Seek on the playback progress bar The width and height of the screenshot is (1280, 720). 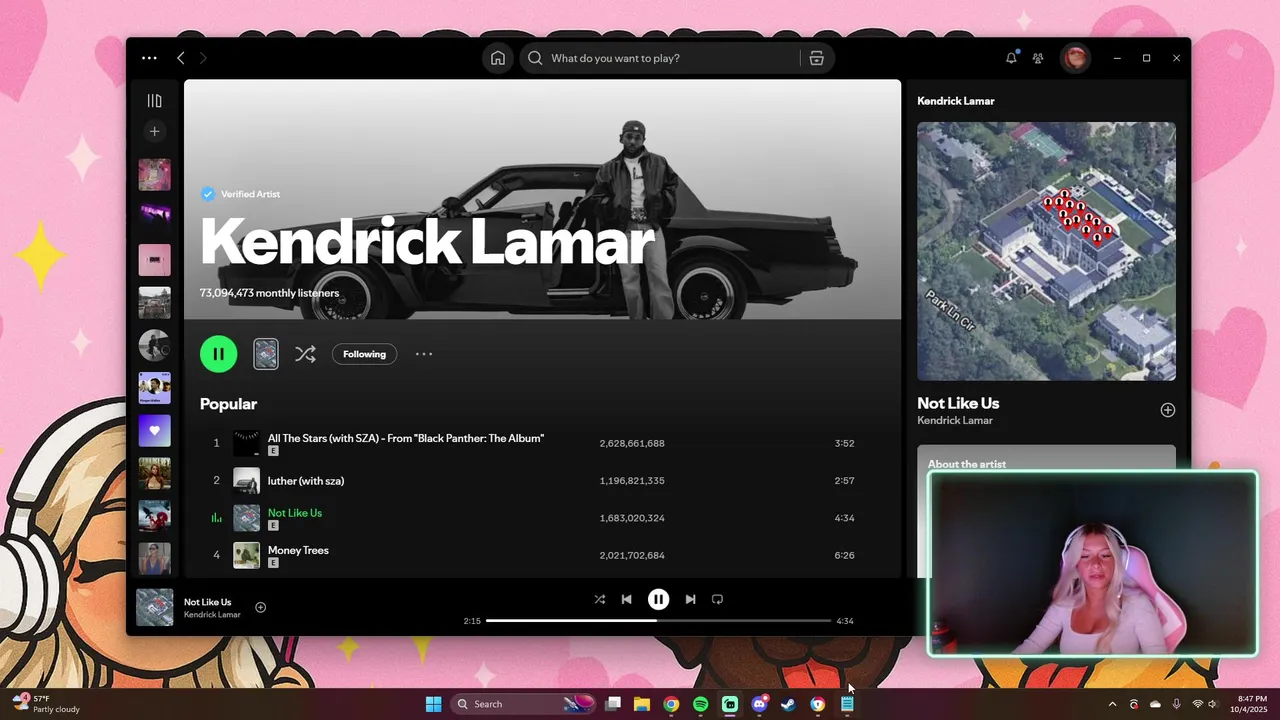(x=658, y=621)
